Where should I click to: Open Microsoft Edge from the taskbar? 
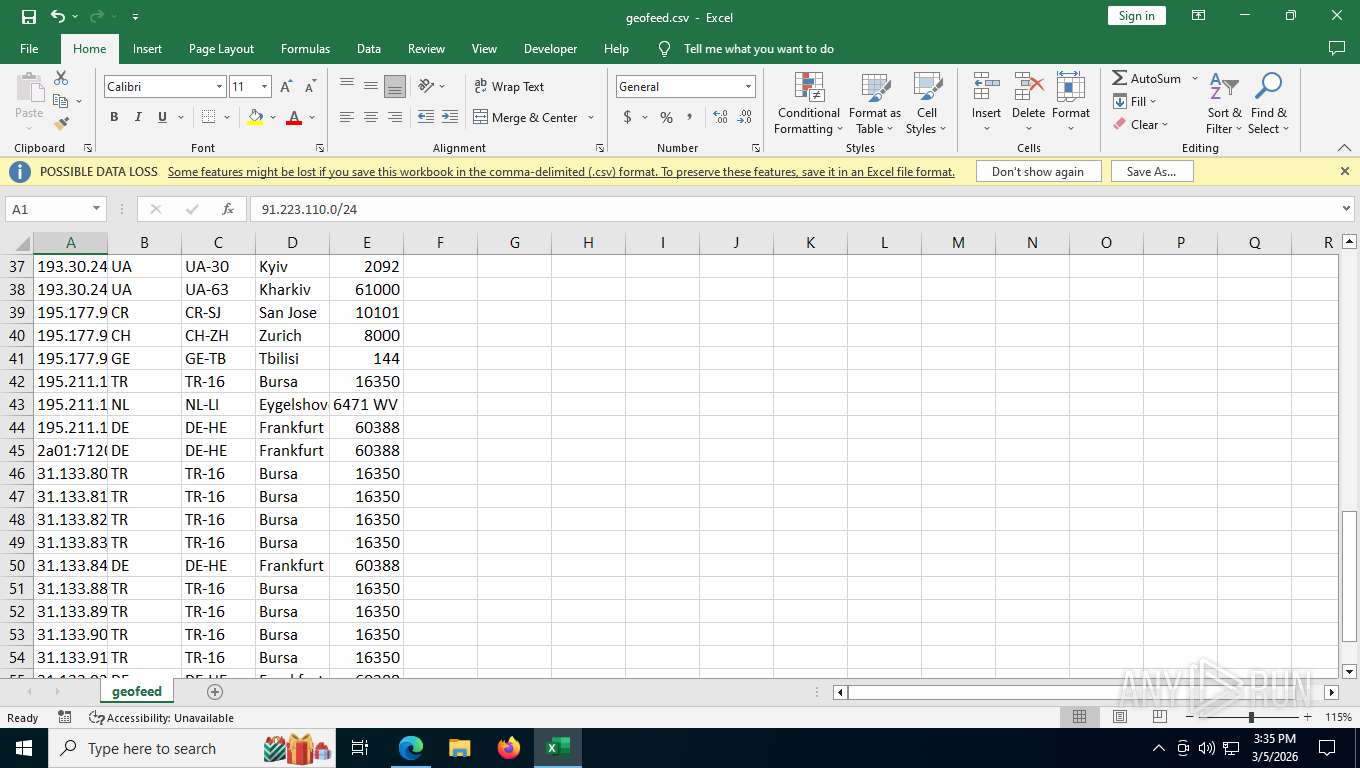tap(410, 748)
